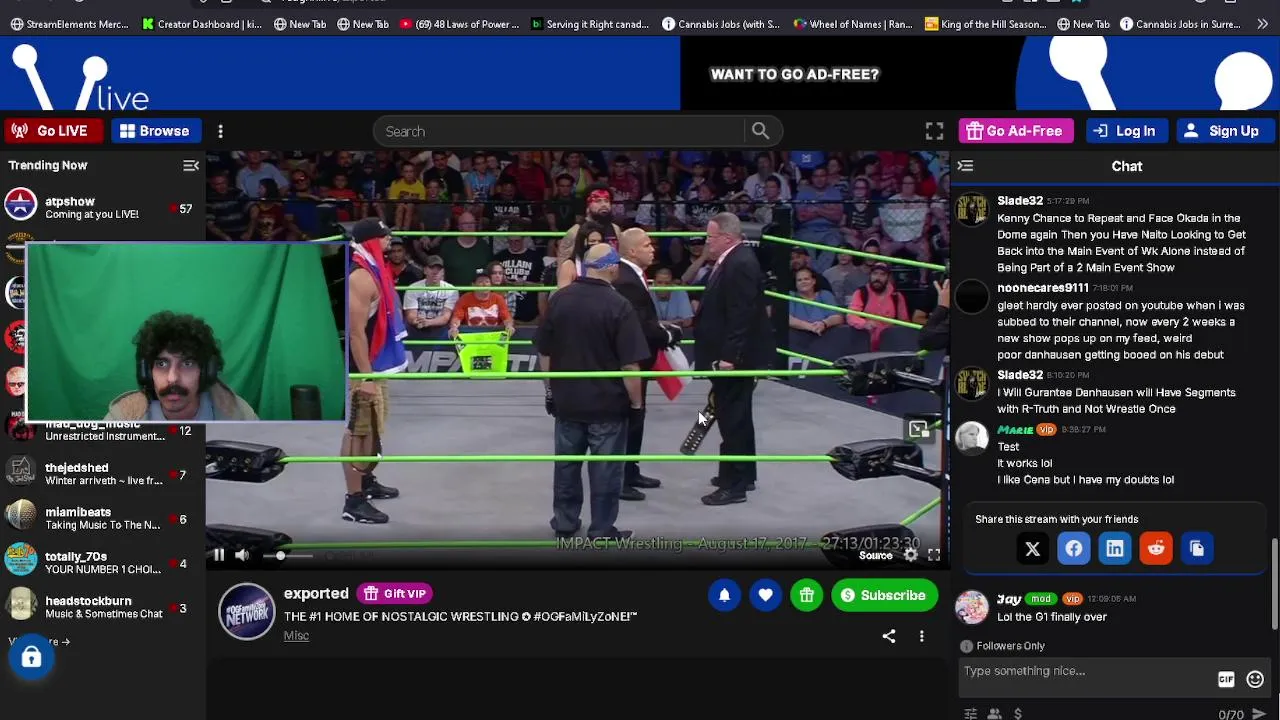Share the stream on Facebook

click(1073, 548)
